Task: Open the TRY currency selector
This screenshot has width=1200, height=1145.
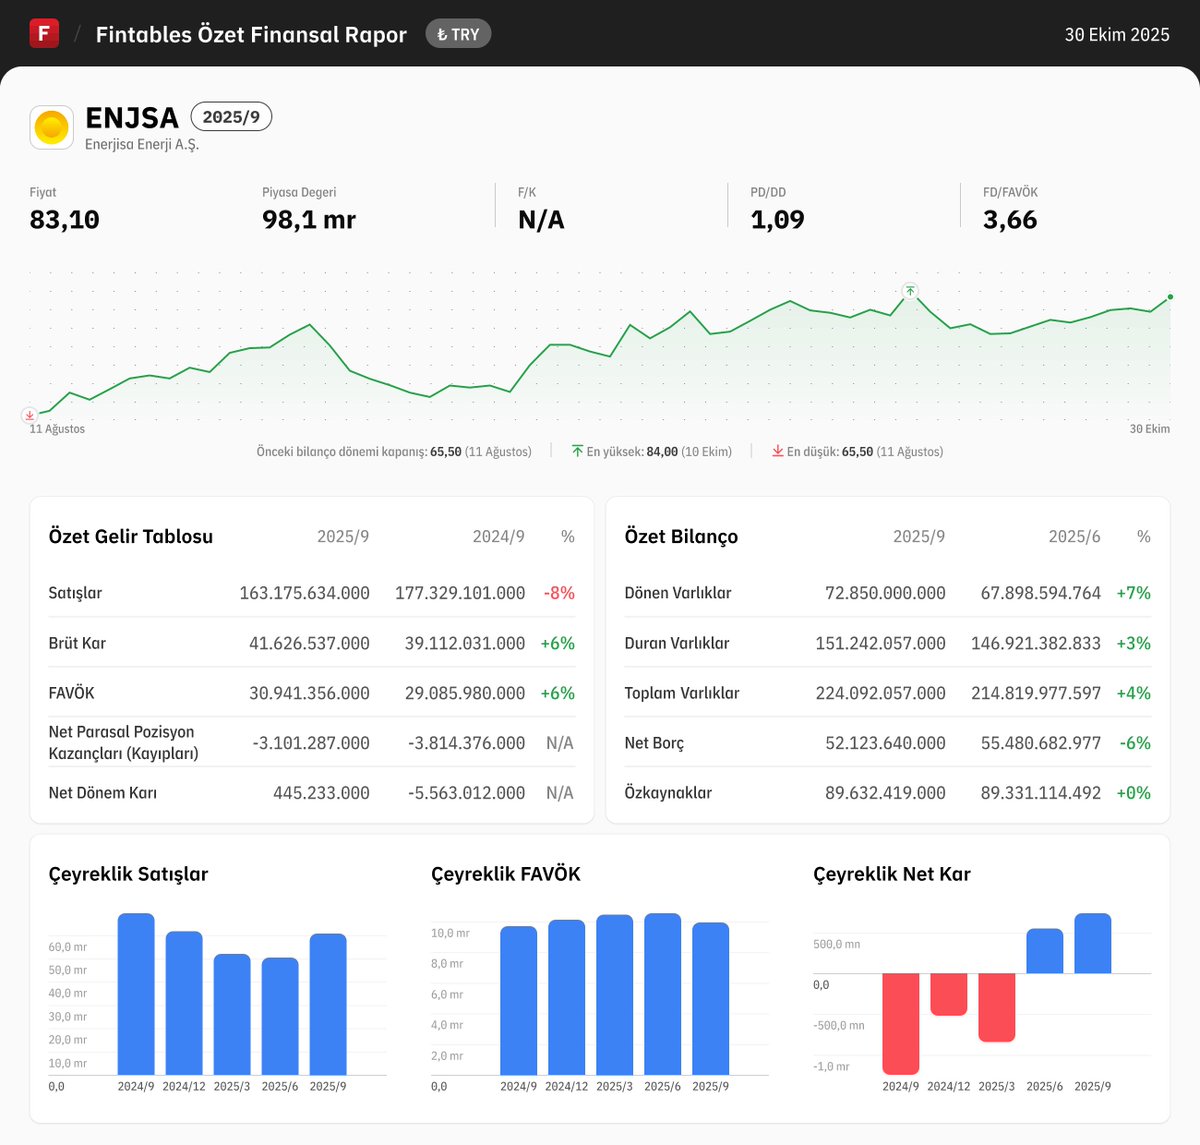Action: 458,33
